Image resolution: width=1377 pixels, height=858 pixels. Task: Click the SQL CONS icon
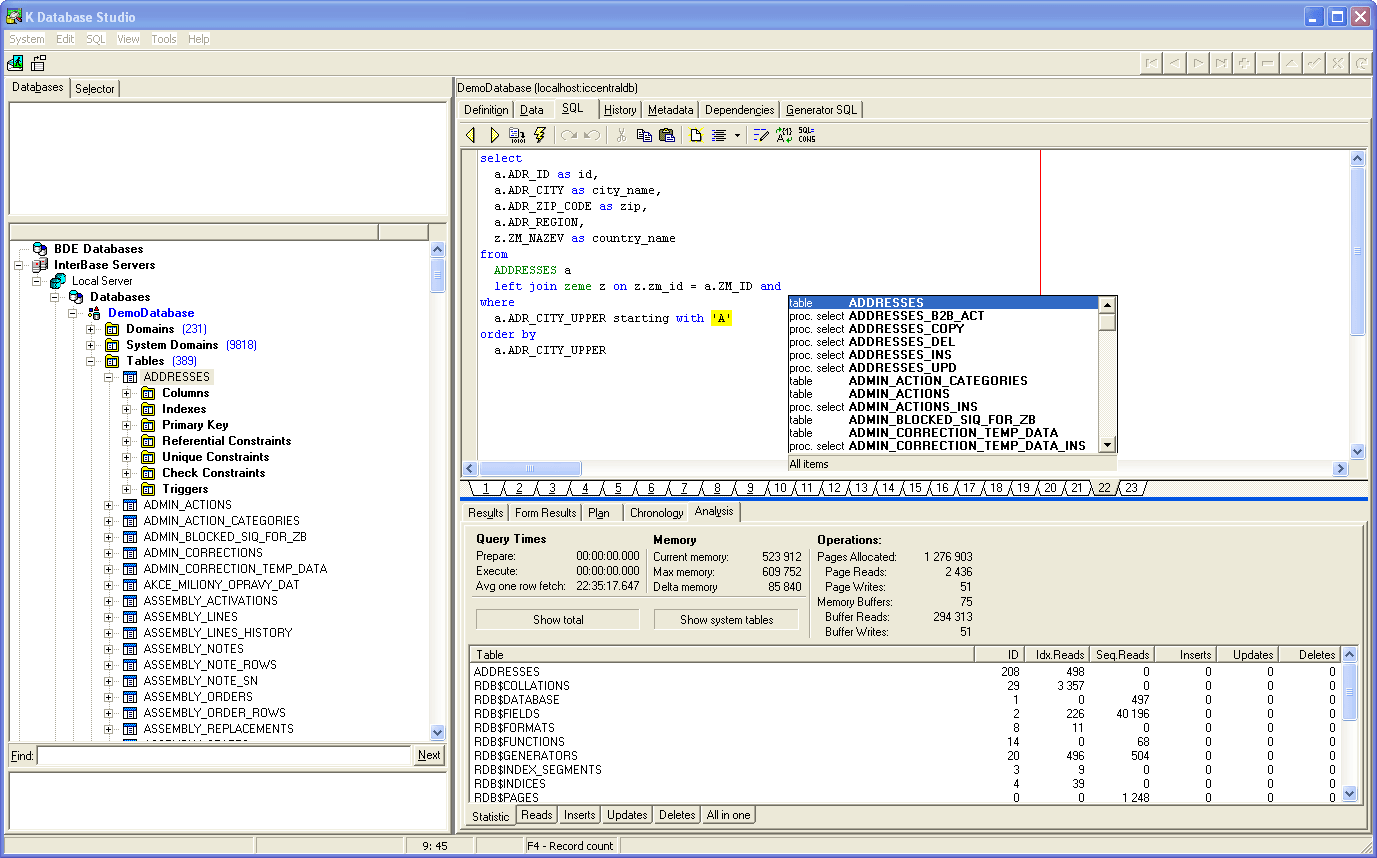tap(806, 135)
